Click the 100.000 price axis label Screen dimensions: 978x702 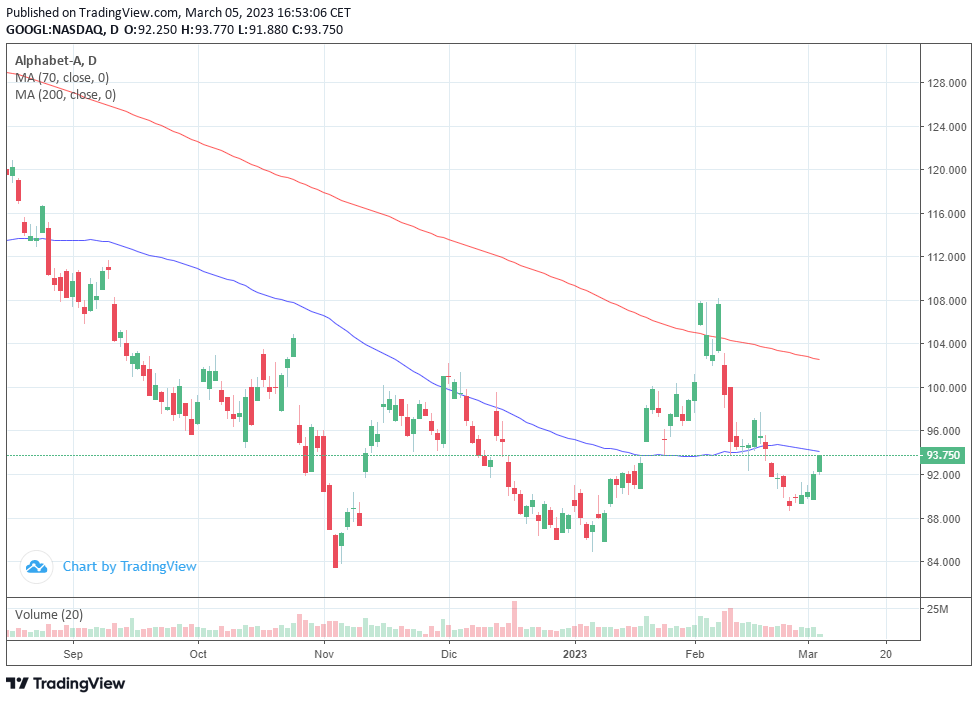(946, 388)
